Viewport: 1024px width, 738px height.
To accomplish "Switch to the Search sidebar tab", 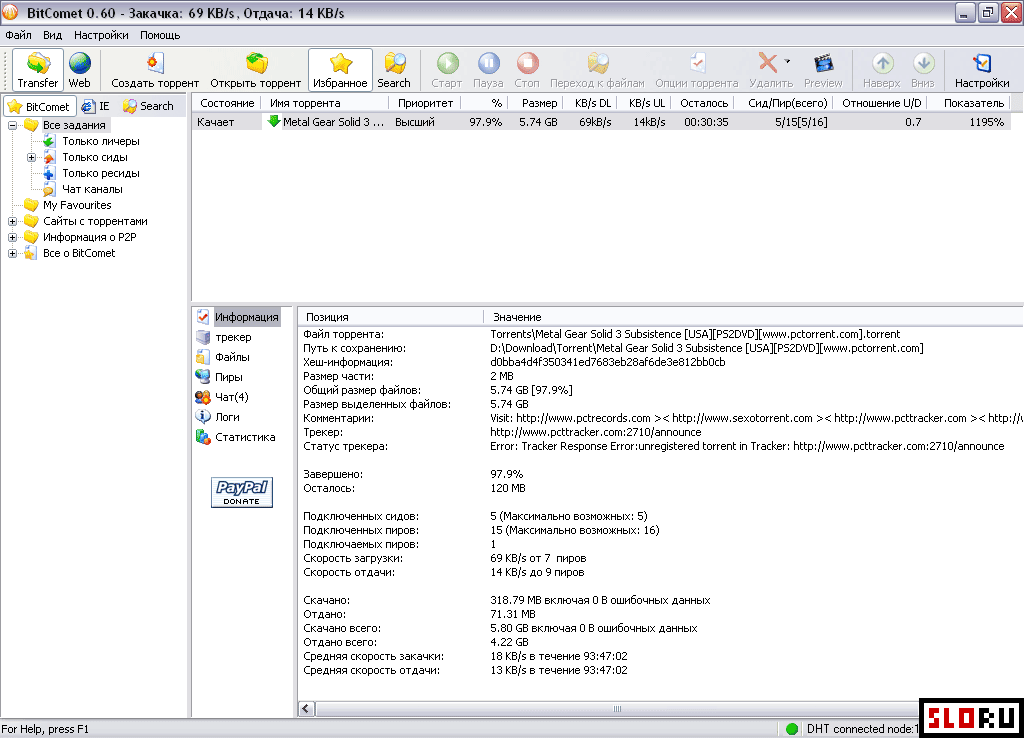I will 149,106.
